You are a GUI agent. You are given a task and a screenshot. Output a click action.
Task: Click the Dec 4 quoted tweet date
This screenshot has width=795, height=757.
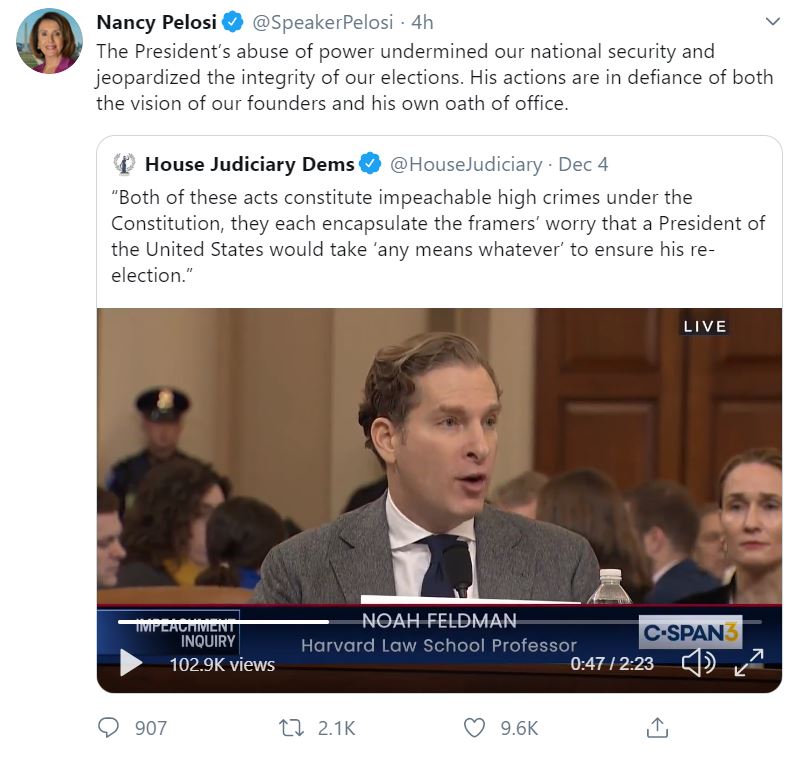tap(583, 164)
